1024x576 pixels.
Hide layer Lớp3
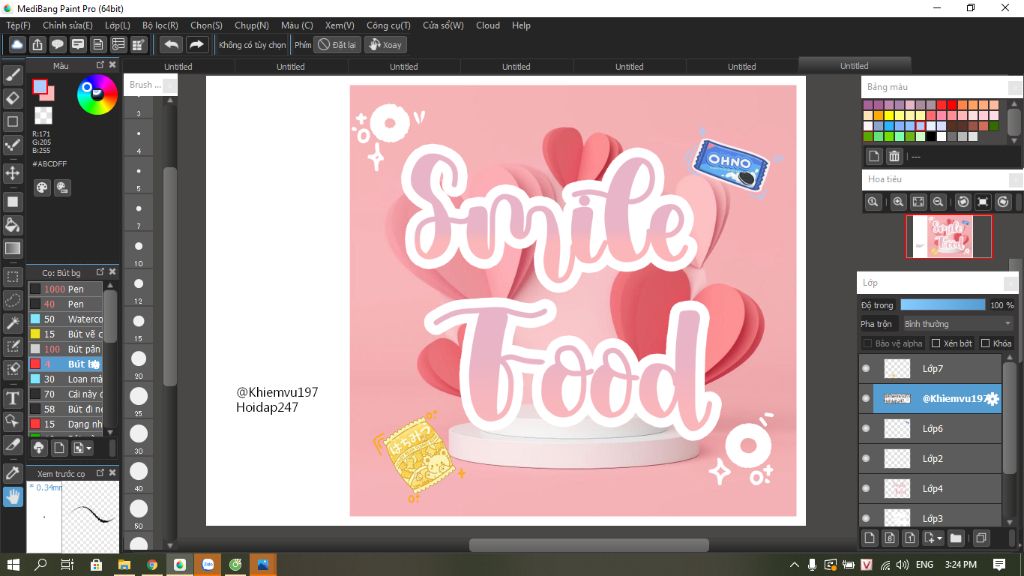tap(866, 518)
